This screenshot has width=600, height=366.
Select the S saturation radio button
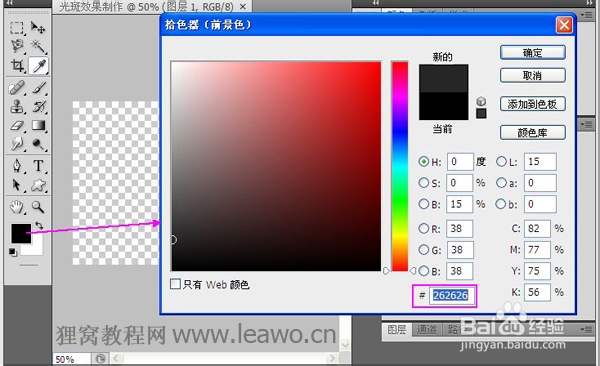click(x=424, y=183)
